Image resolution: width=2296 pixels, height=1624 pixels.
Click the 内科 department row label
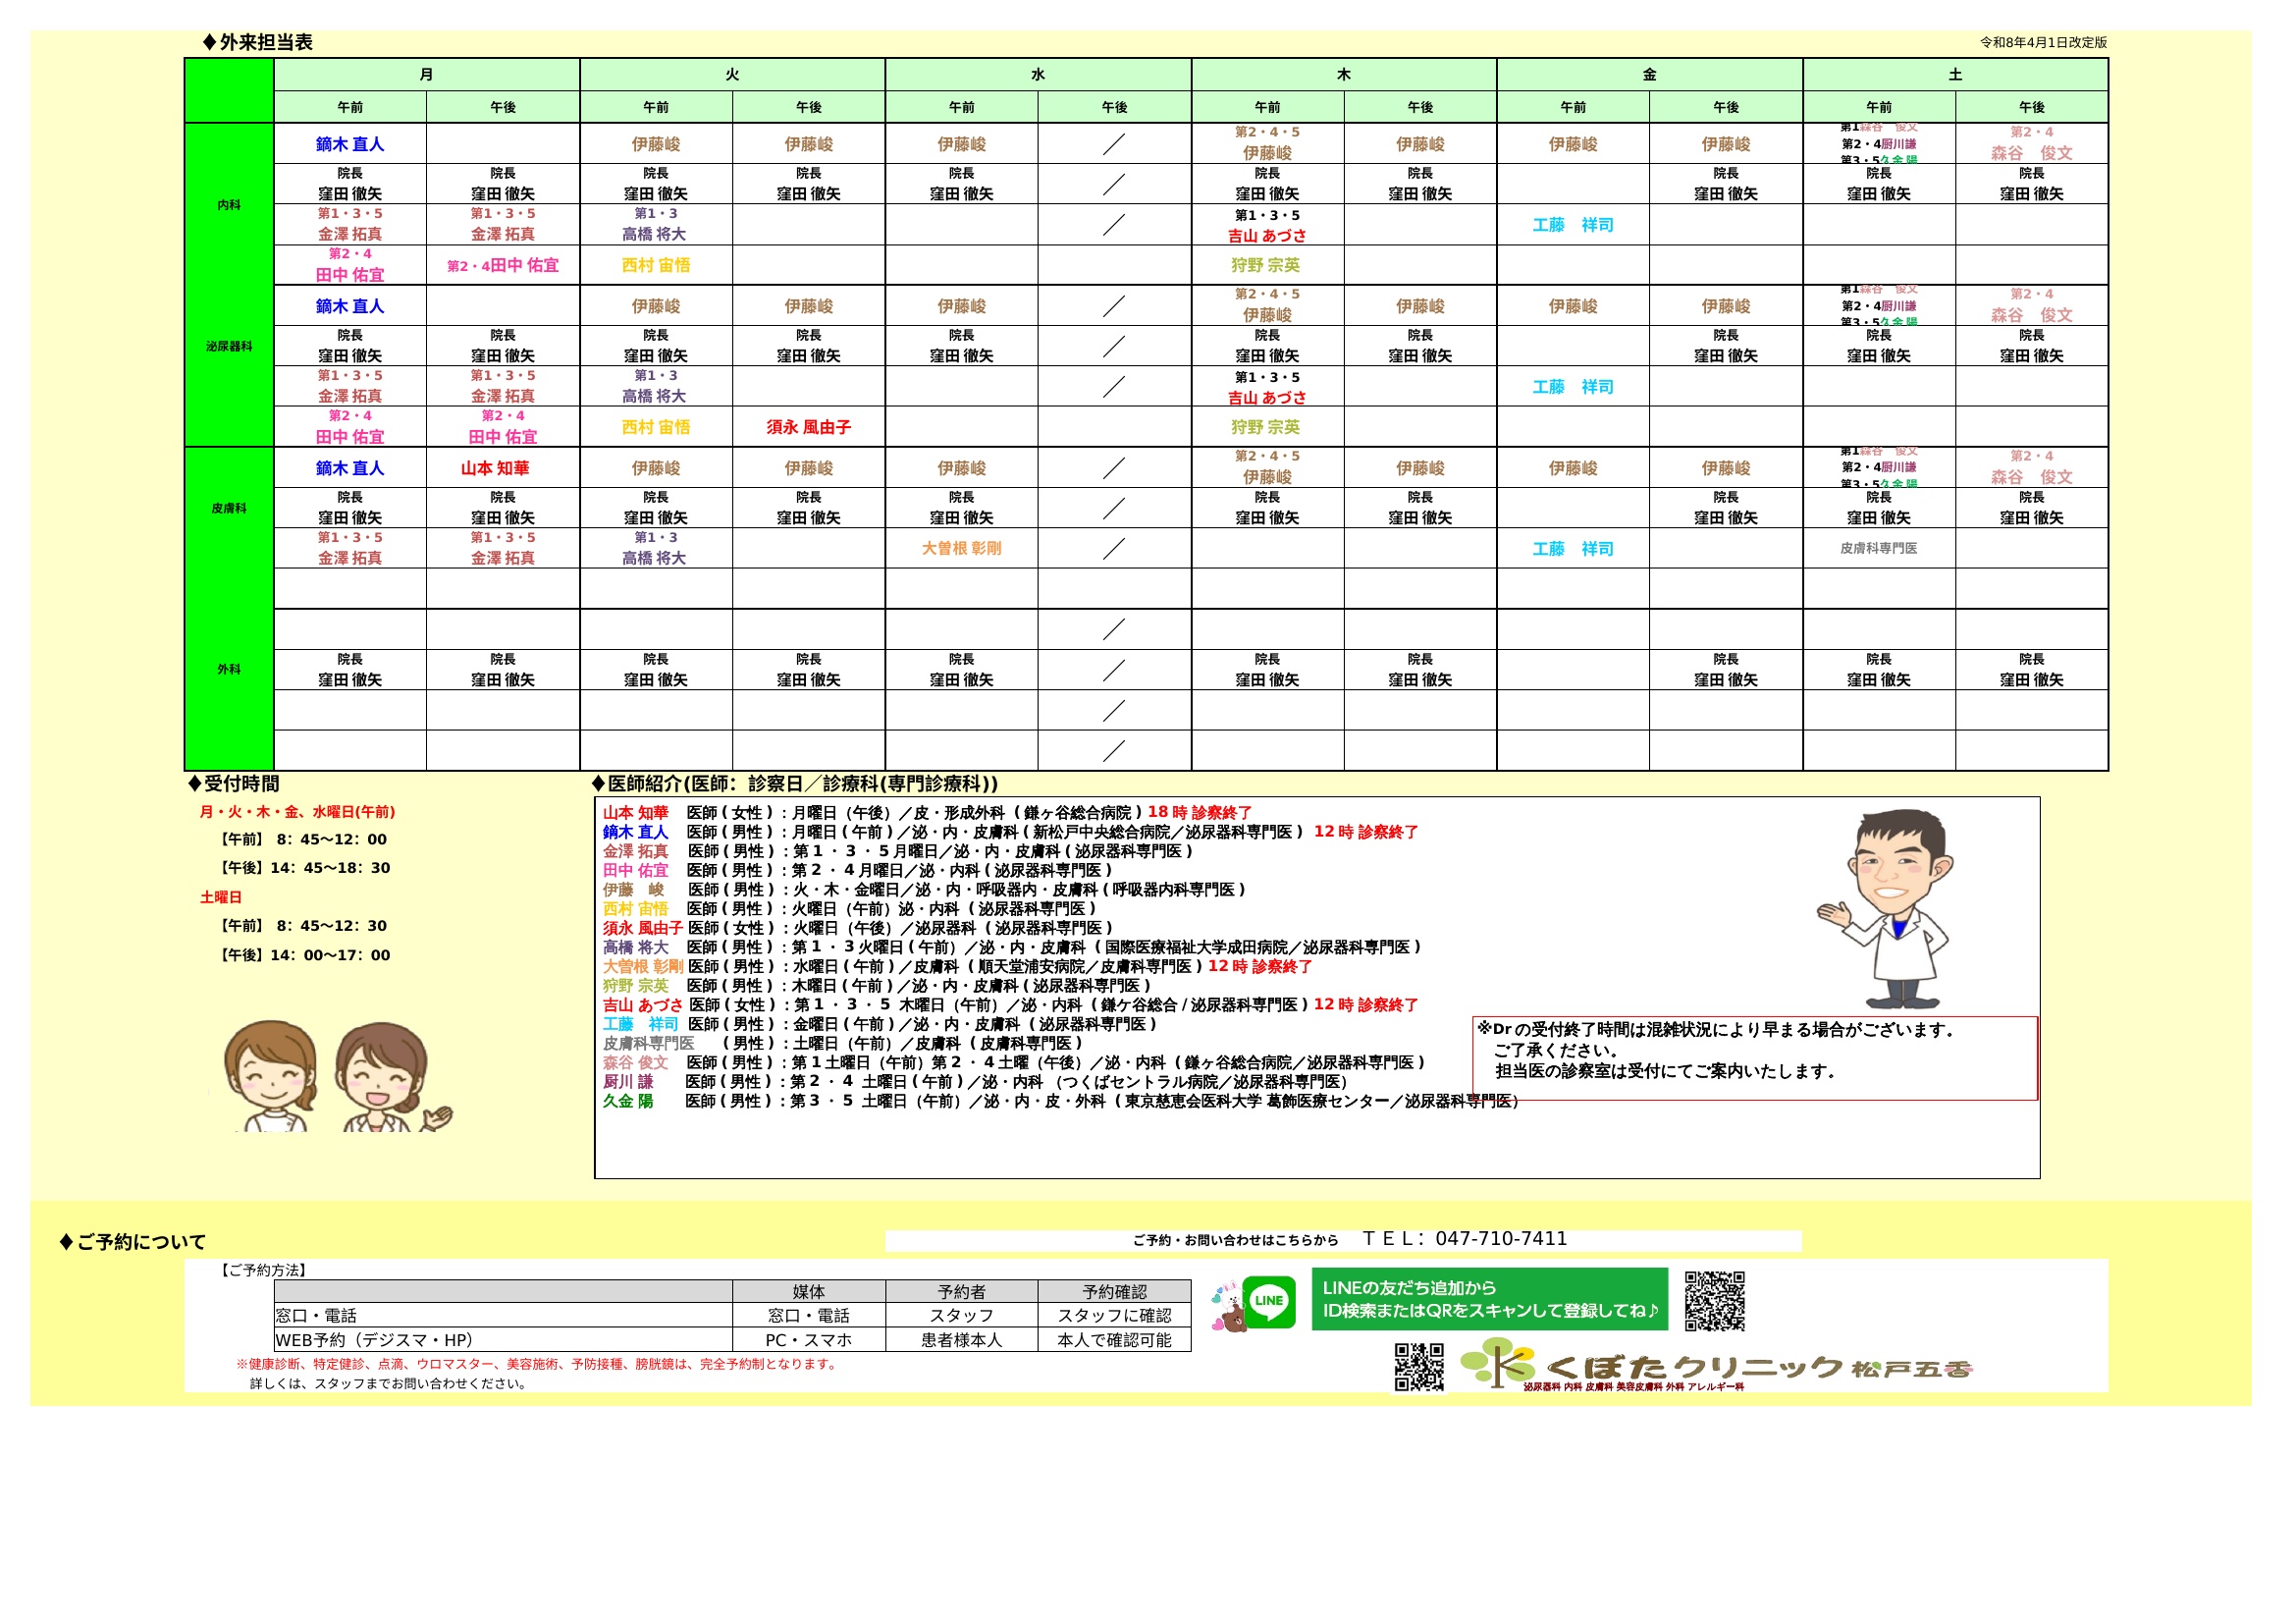tap(229, 205)
